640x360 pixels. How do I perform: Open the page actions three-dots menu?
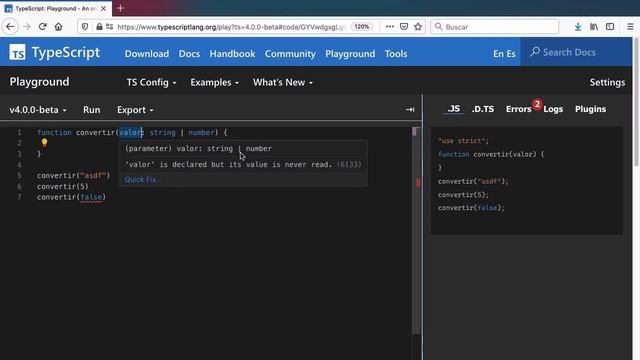pos(390,27)
